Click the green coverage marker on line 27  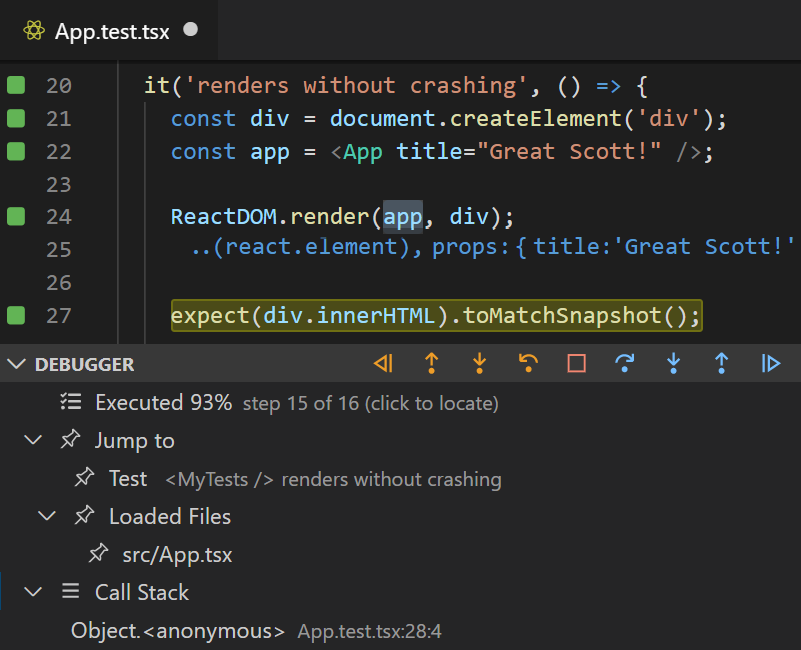point(16,315)
